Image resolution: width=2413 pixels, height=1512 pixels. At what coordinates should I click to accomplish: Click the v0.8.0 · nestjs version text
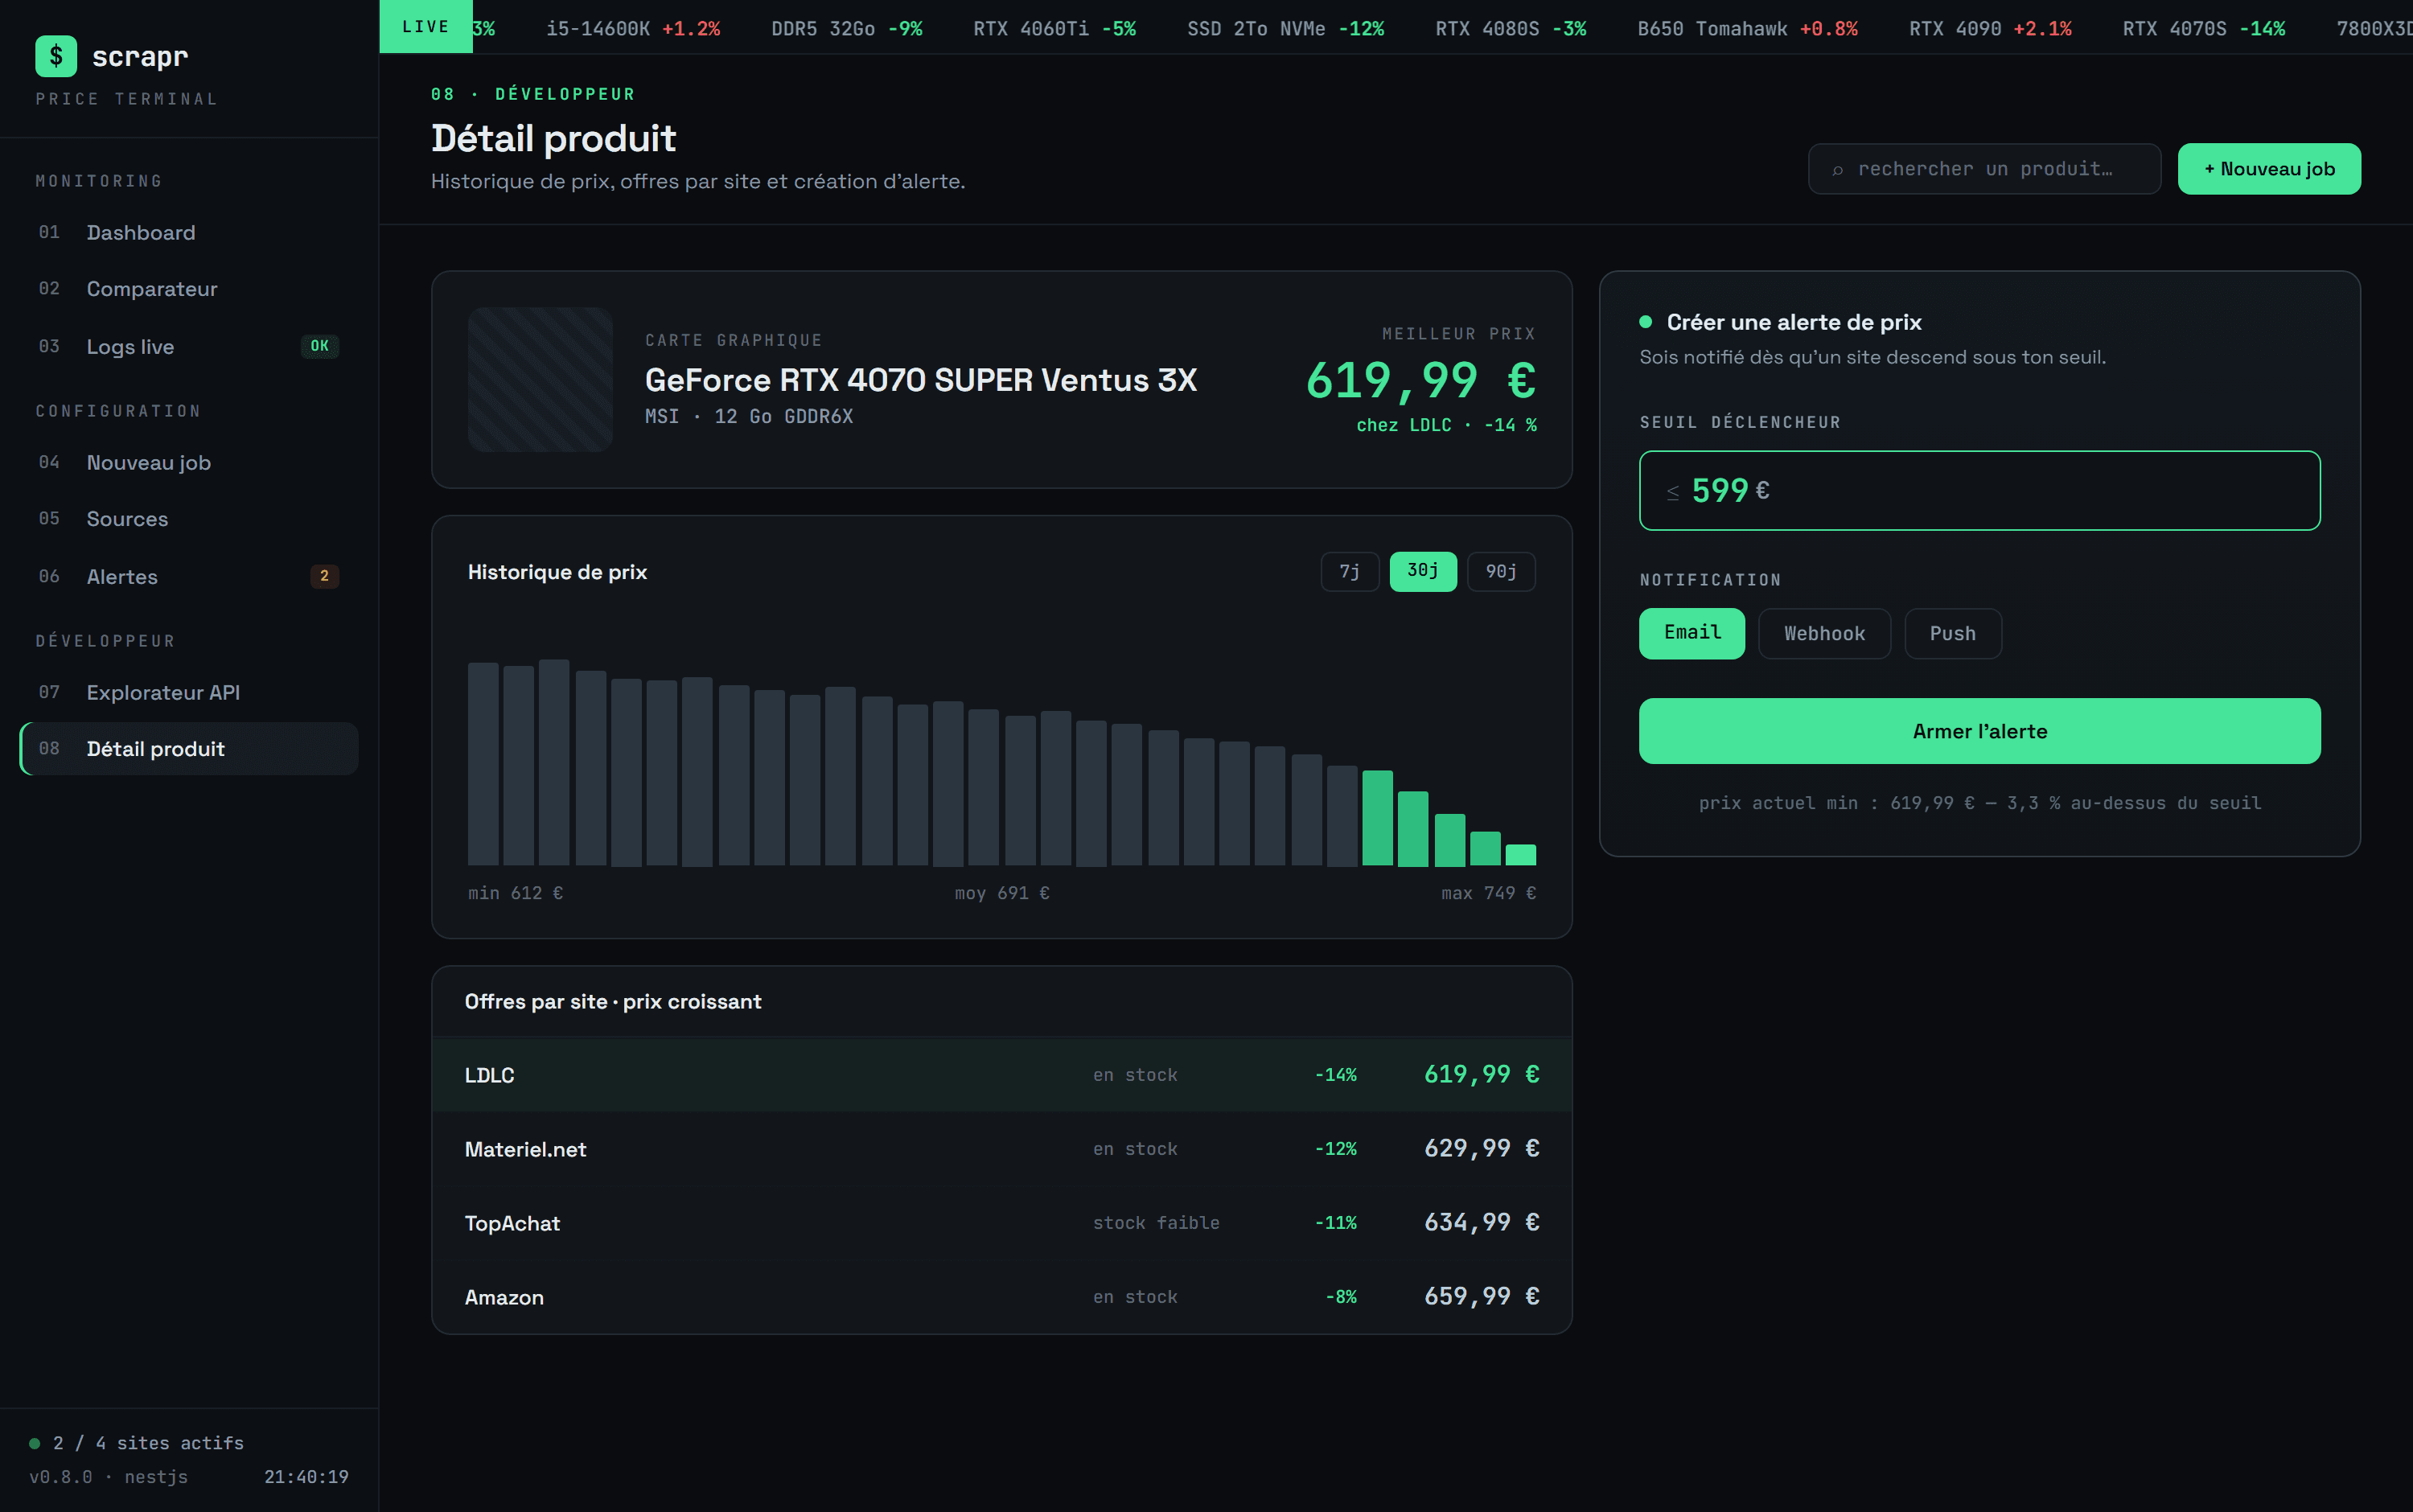[x=109, y=1477]
